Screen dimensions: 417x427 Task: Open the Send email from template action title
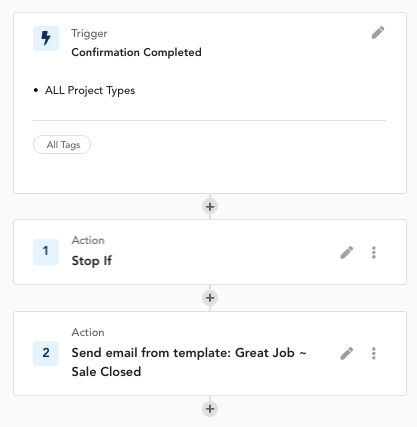click(189, 362)
